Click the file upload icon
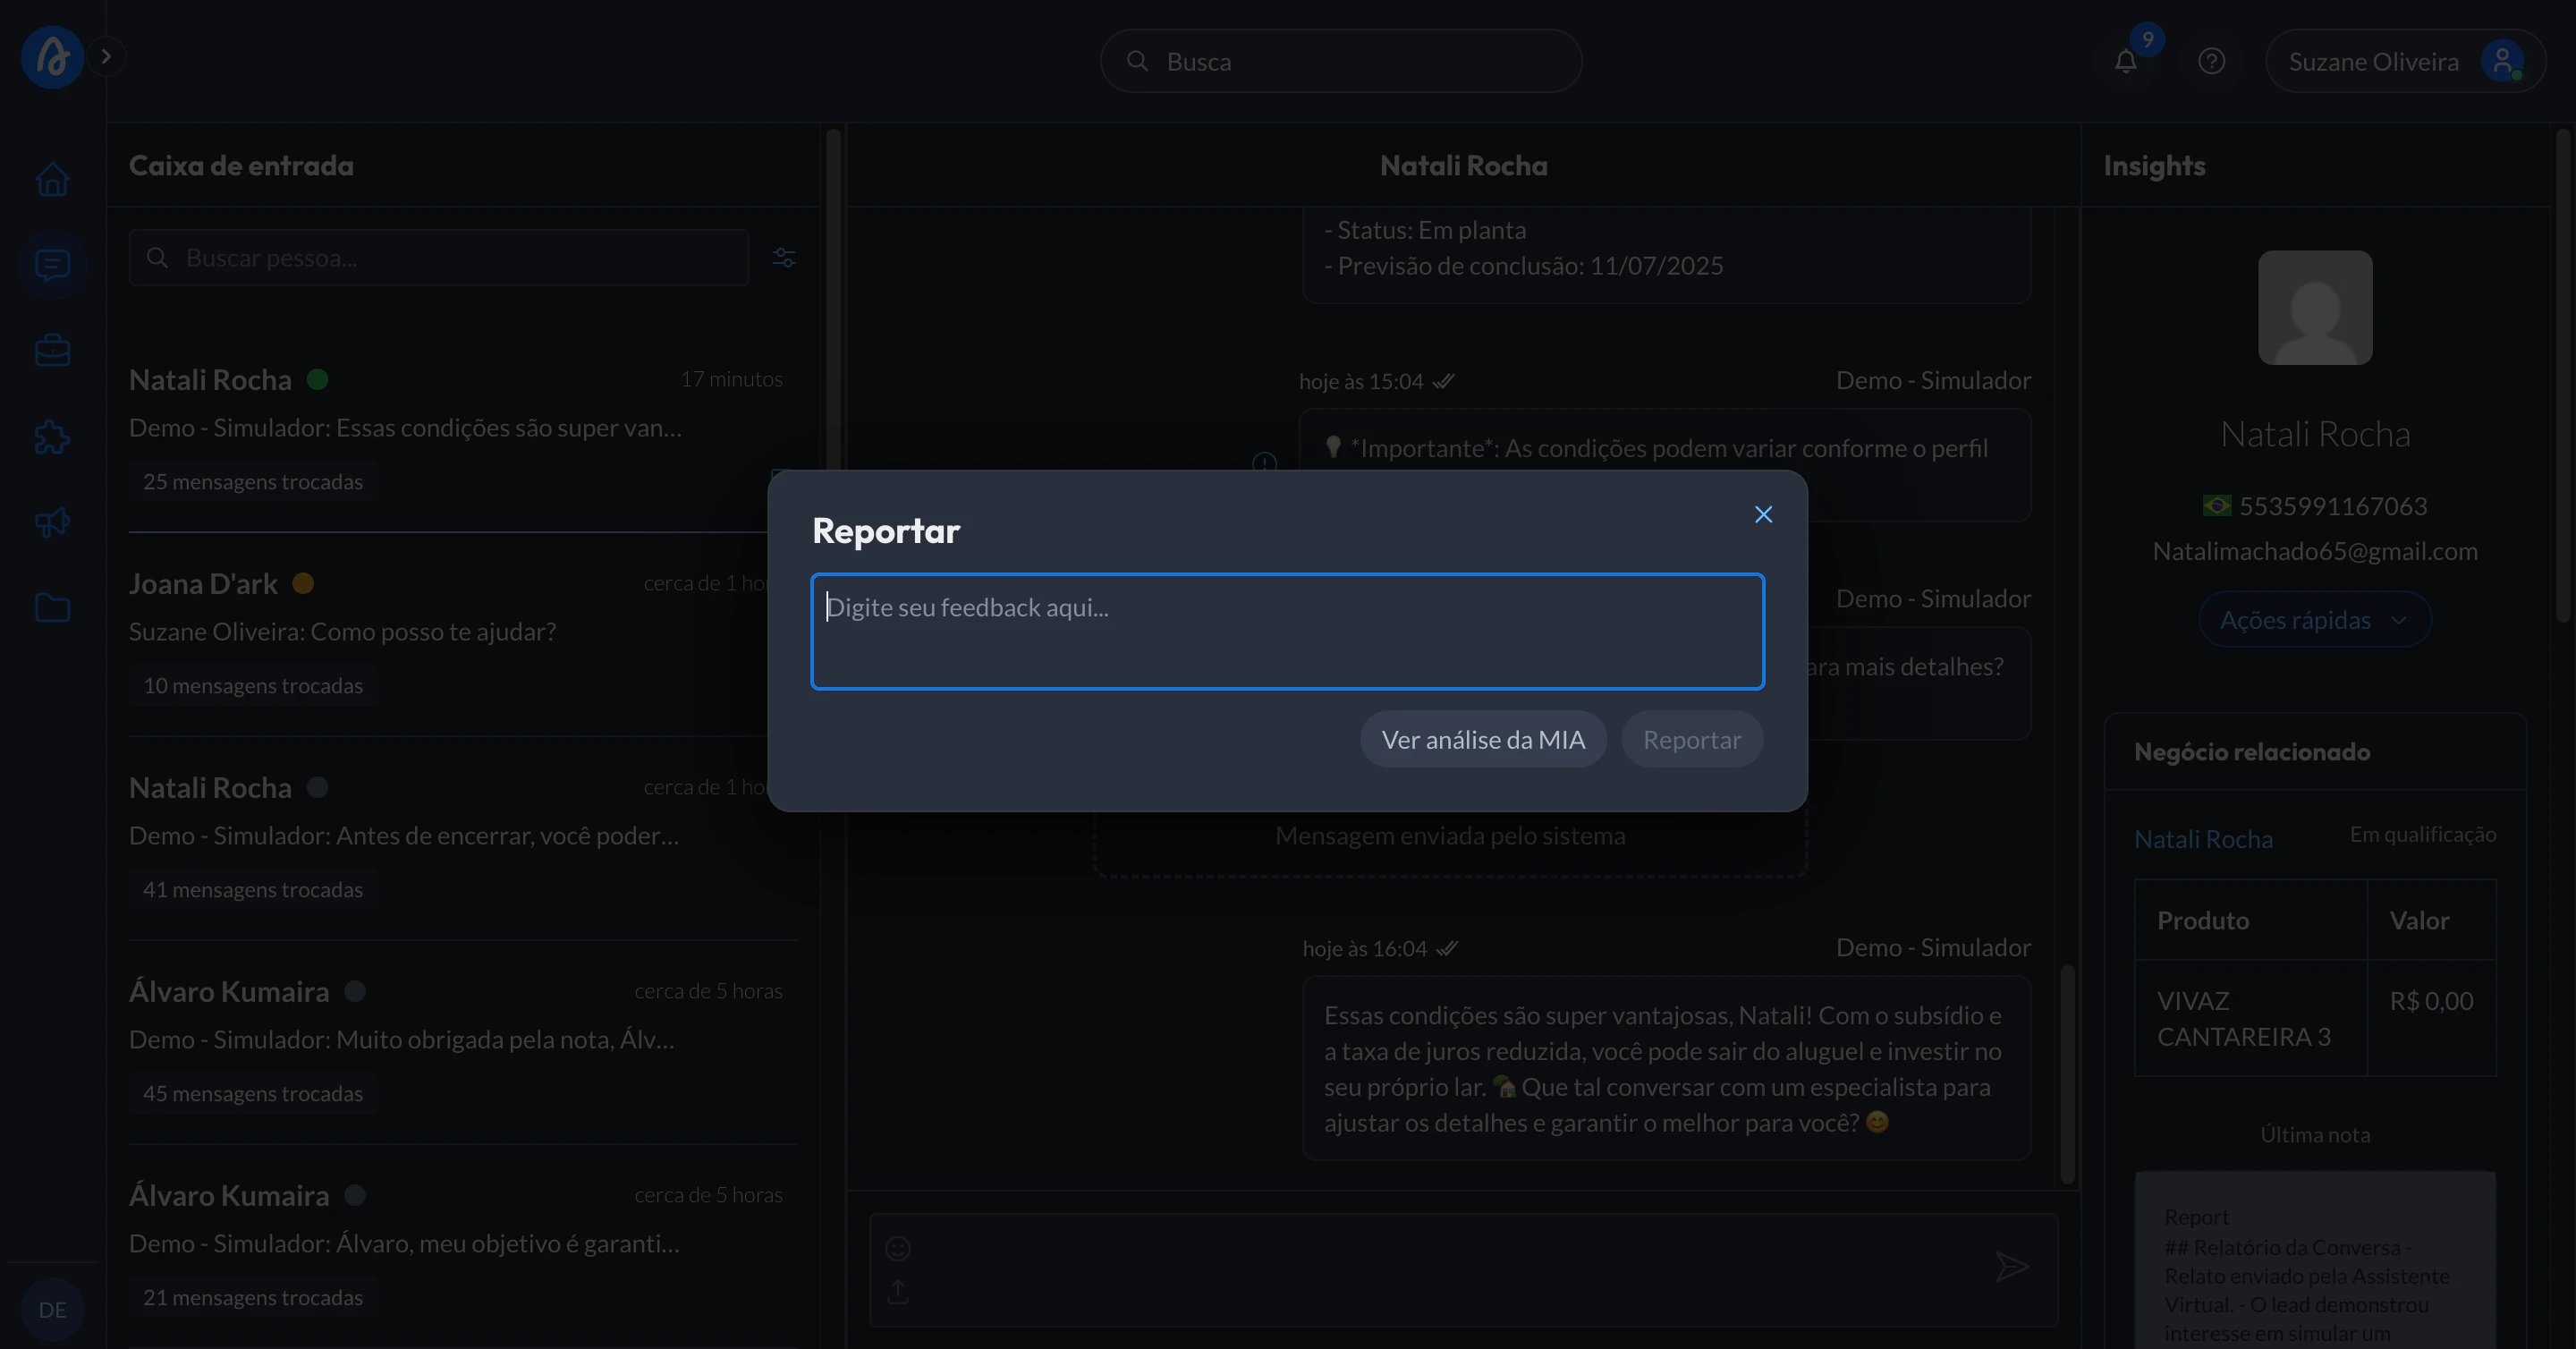The height and width of the screenshot is (1349, 2576). pos(898,1292)
